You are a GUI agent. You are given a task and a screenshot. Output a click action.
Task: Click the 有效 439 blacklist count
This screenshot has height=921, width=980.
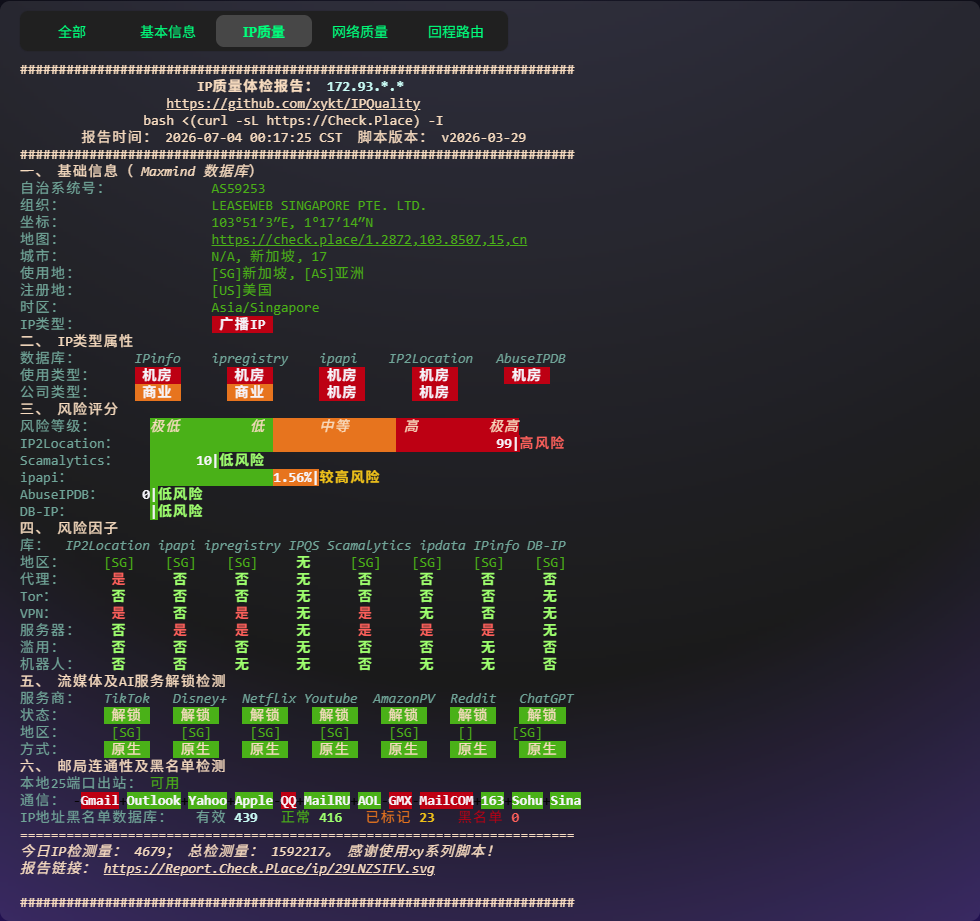click(x=227, y=817)
